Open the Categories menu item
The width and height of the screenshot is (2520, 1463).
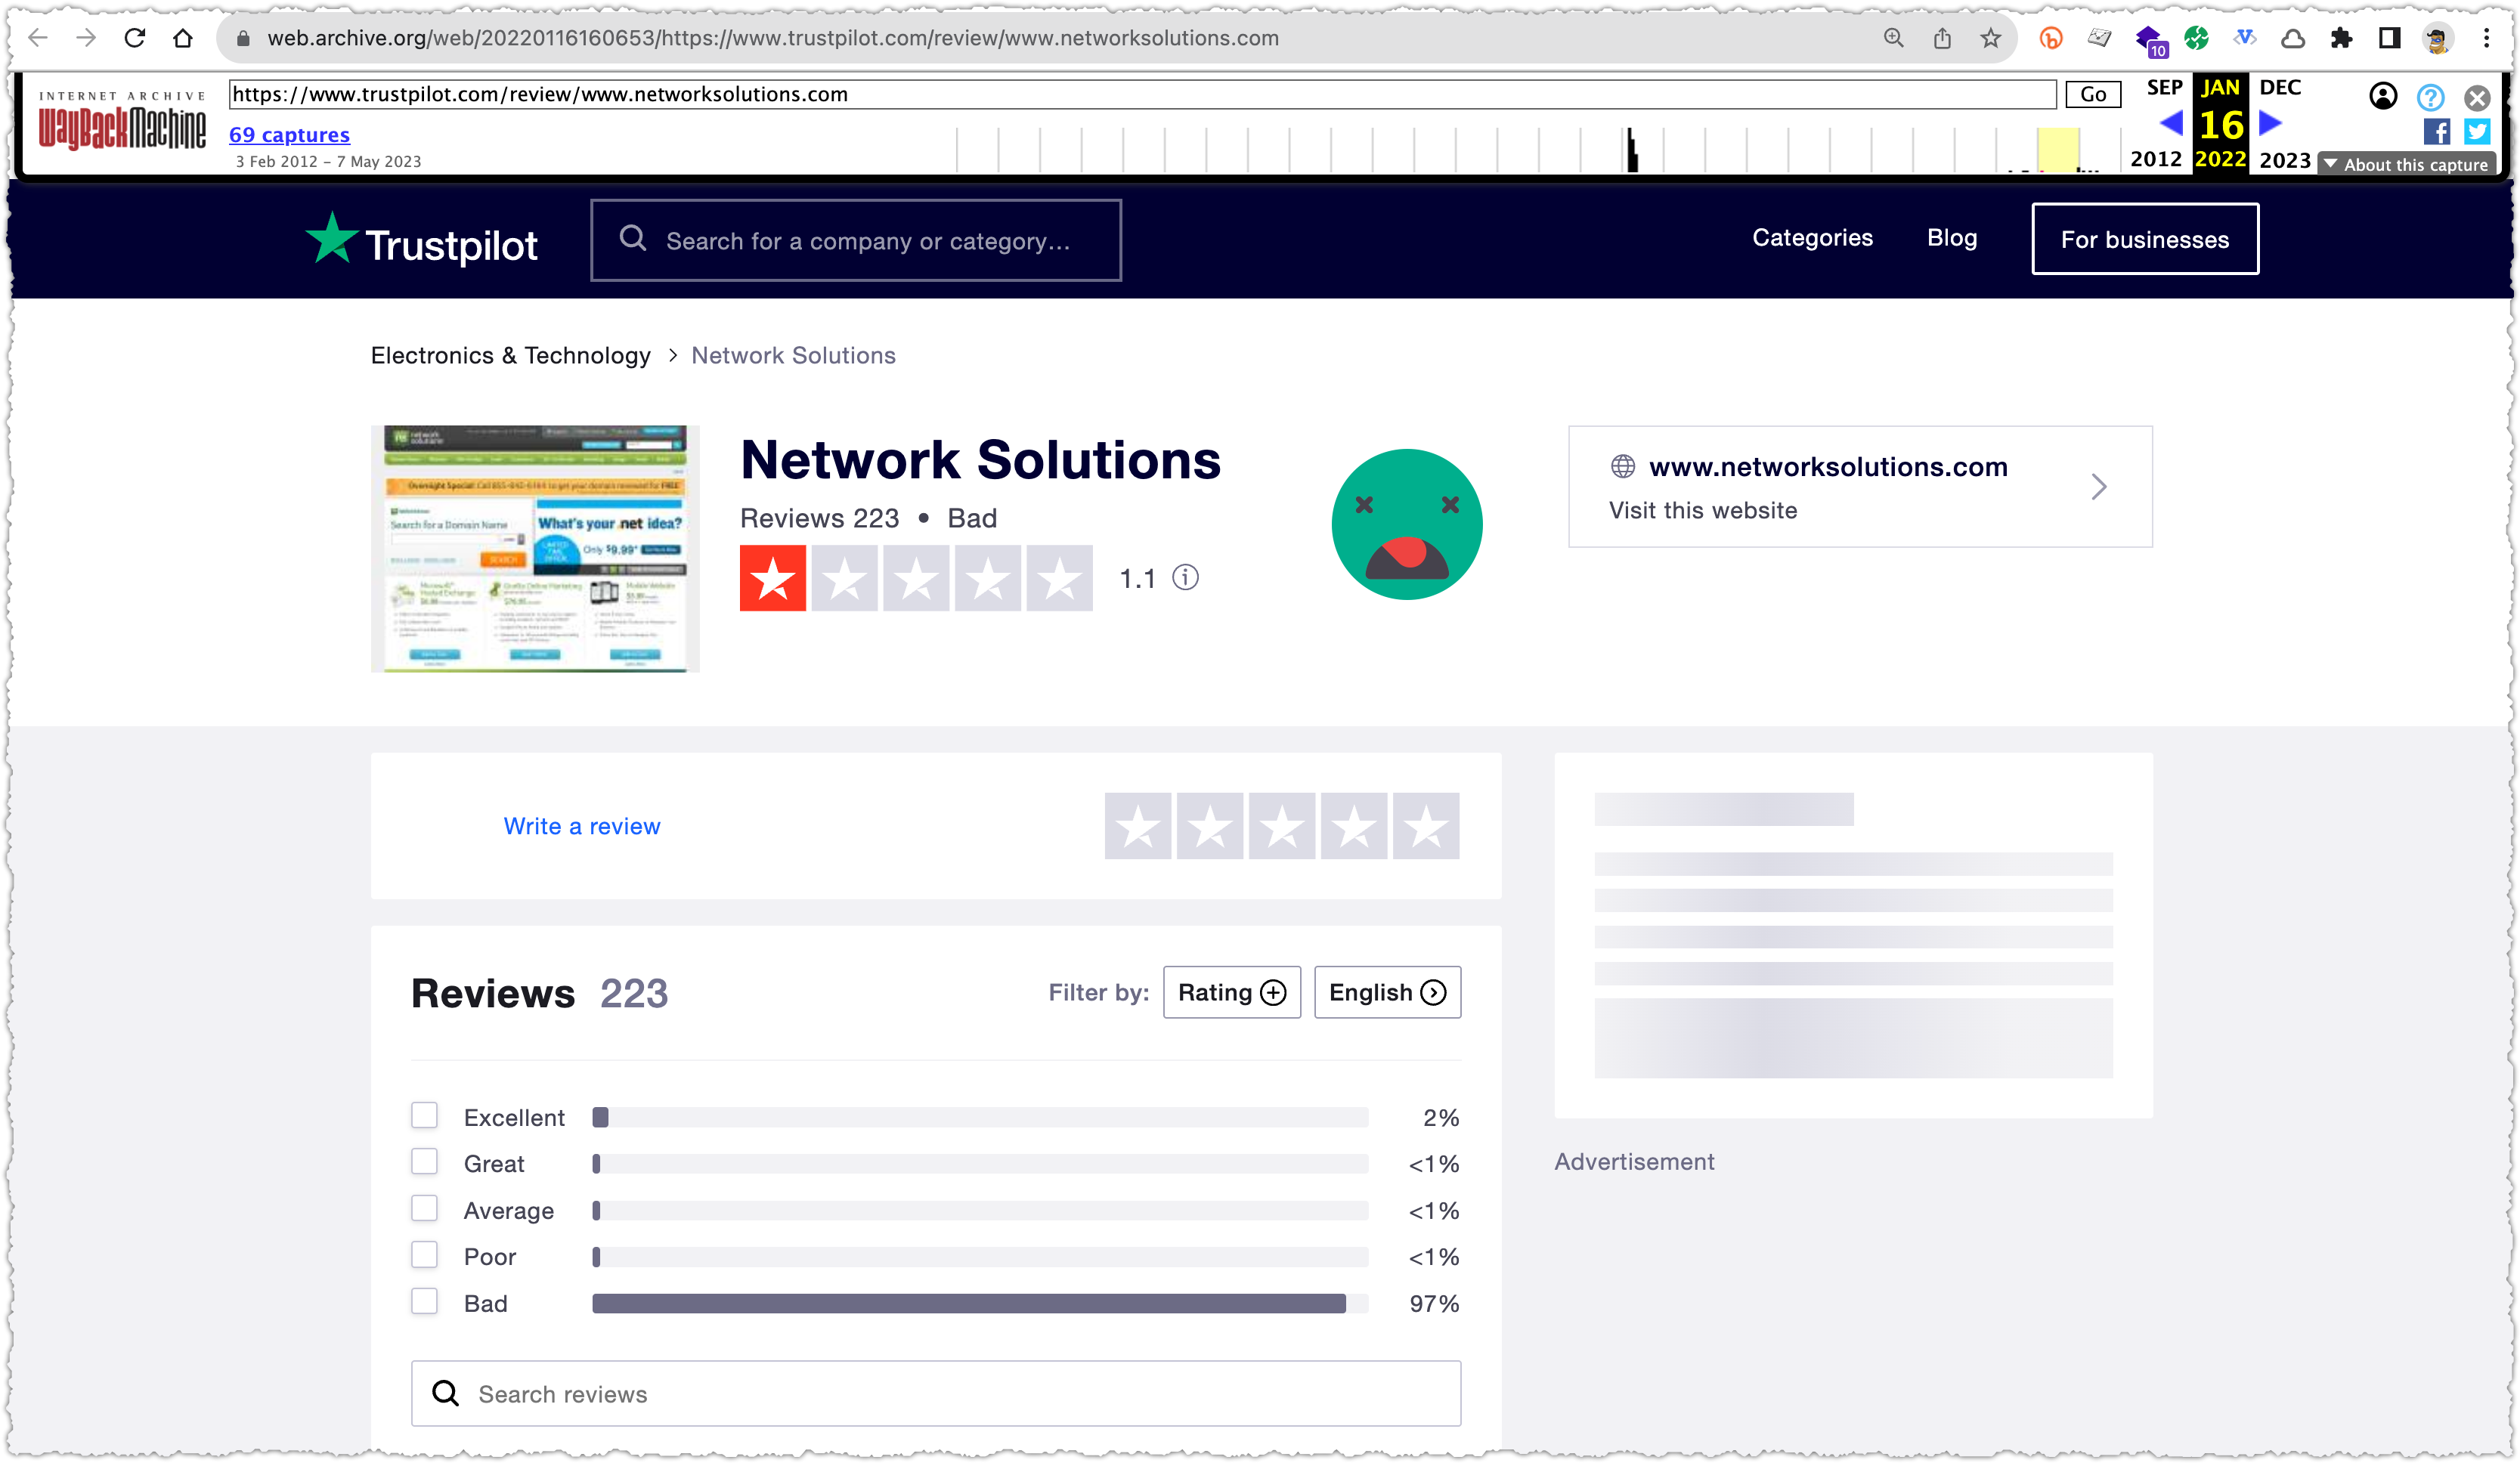pos(1812,238)
